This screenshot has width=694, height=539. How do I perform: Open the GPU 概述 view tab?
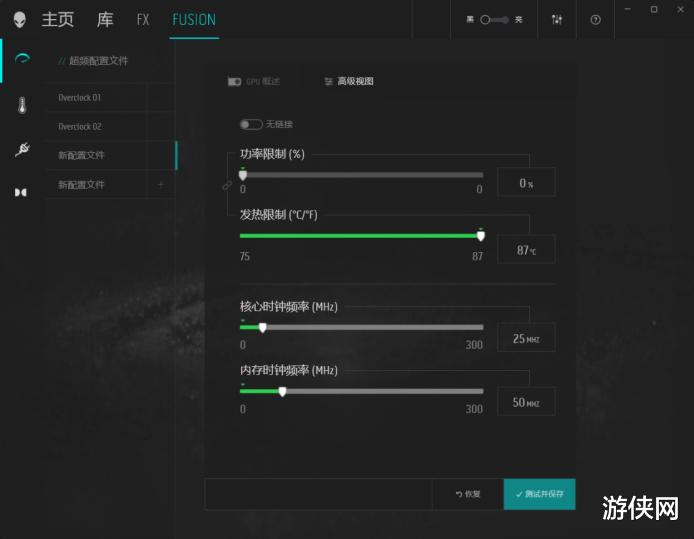[254, 81]
